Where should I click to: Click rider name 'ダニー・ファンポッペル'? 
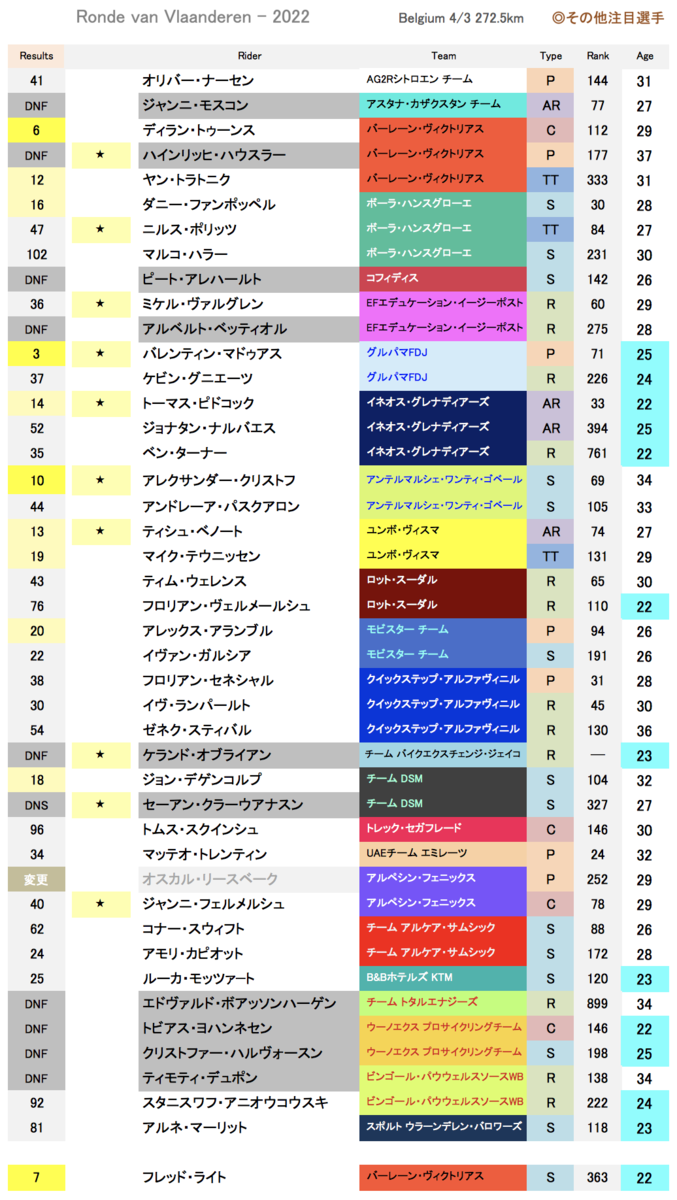click(x=207, y=205)
